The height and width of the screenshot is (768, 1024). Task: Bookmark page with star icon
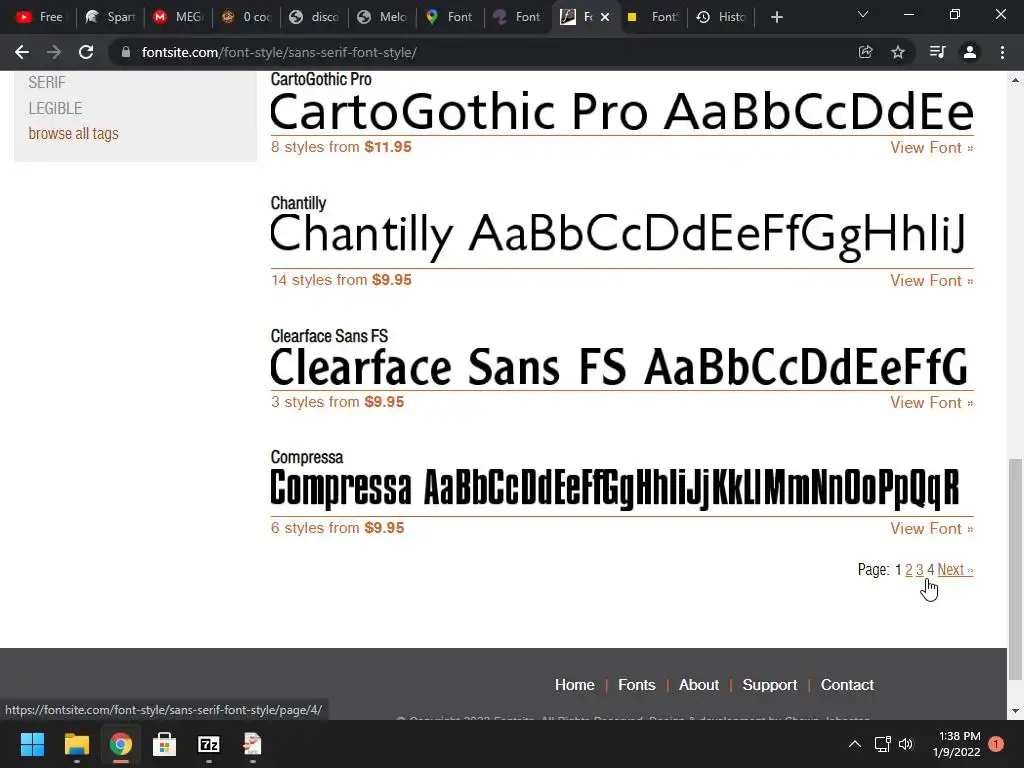[x=898, y=52]
